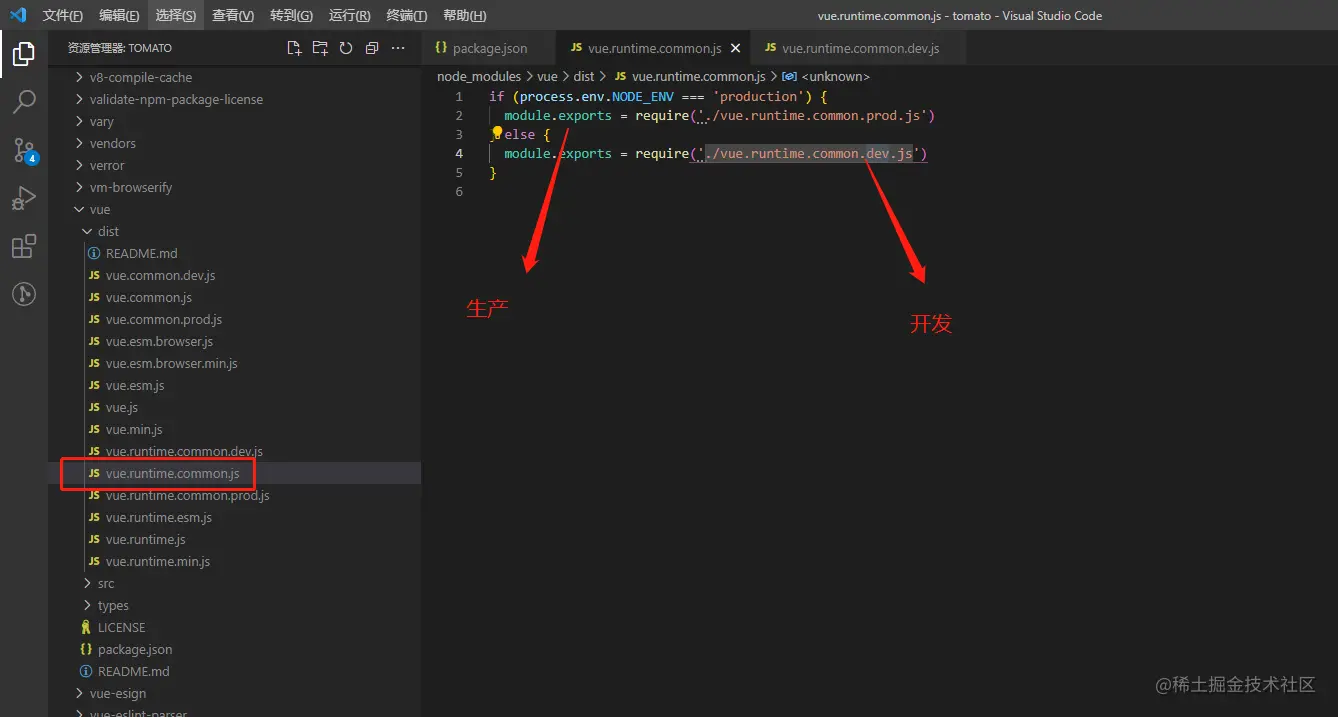This screenshot has width=1338, height=717.
Task: Place cursor on line number 6
Action: (x=459, y=191)
